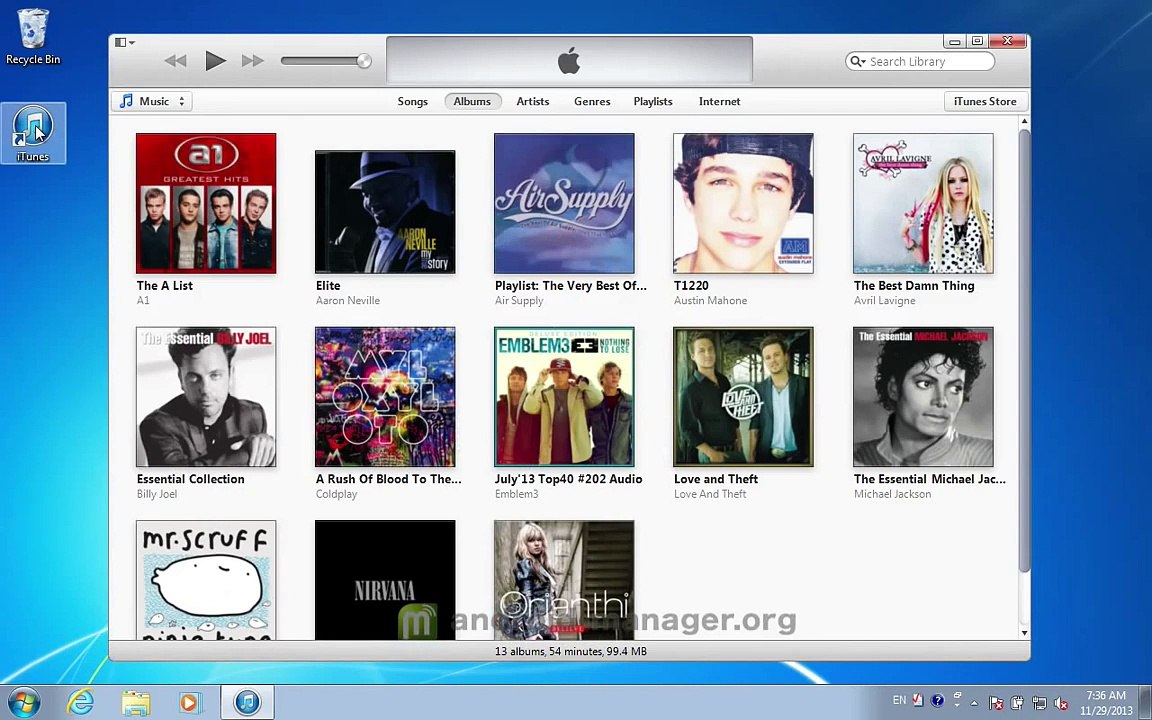Click the Play button in iTunes

215,60
